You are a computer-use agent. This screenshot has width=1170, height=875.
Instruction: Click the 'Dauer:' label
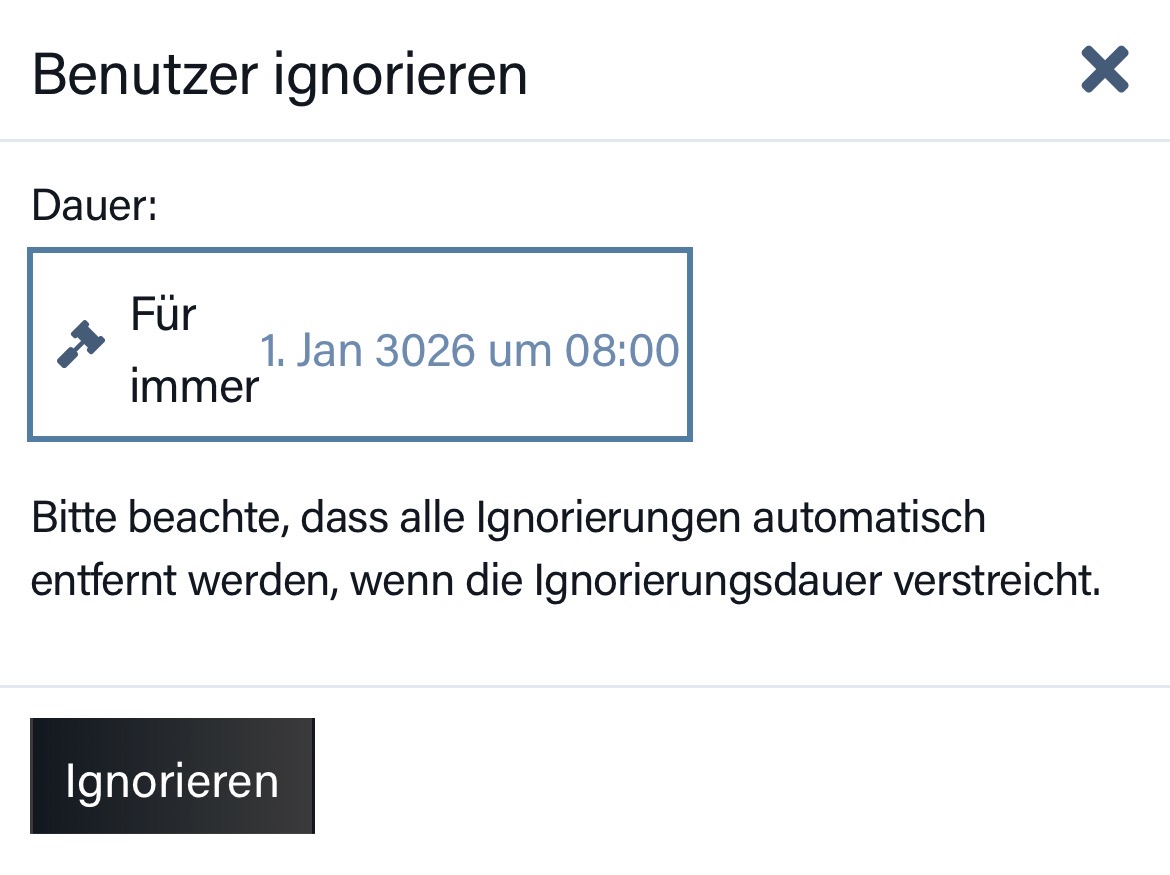click(x=95, y=207)
